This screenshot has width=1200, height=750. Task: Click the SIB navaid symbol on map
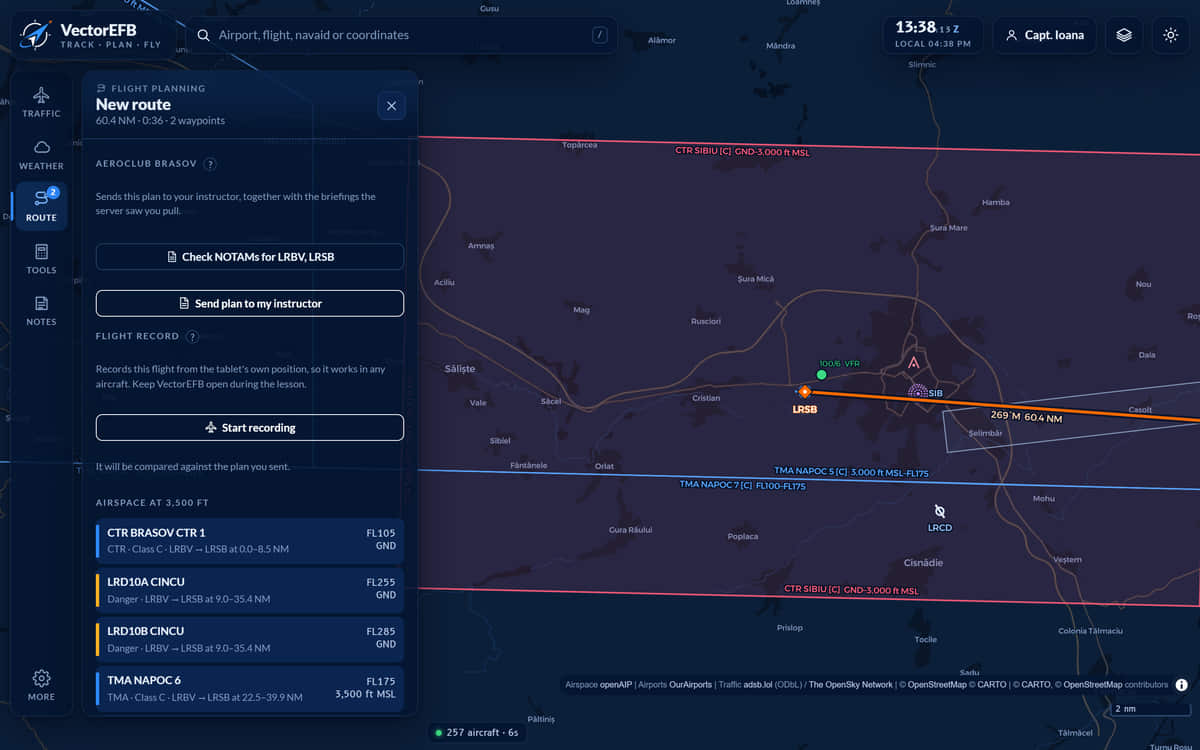tap(918, 392)
